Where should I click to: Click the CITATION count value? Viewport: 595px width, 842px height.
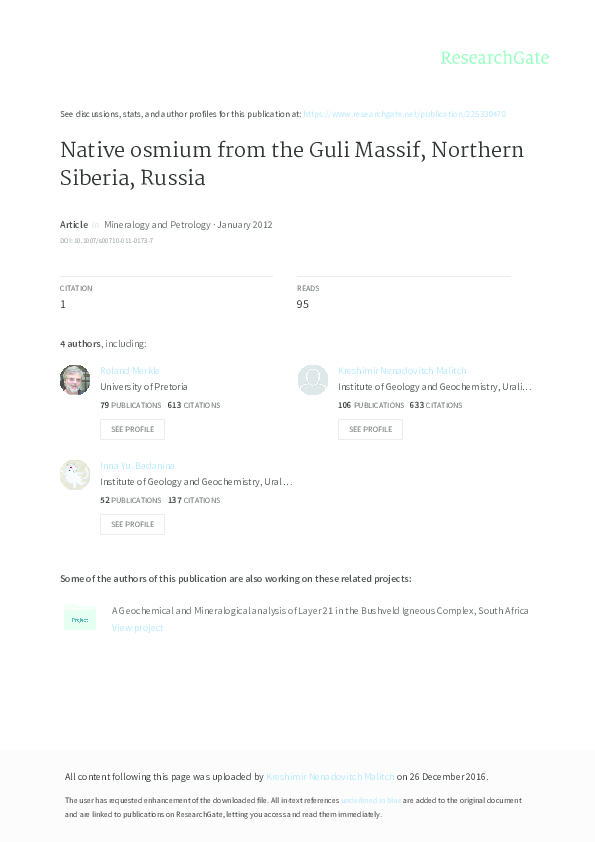tap(63, 303)
